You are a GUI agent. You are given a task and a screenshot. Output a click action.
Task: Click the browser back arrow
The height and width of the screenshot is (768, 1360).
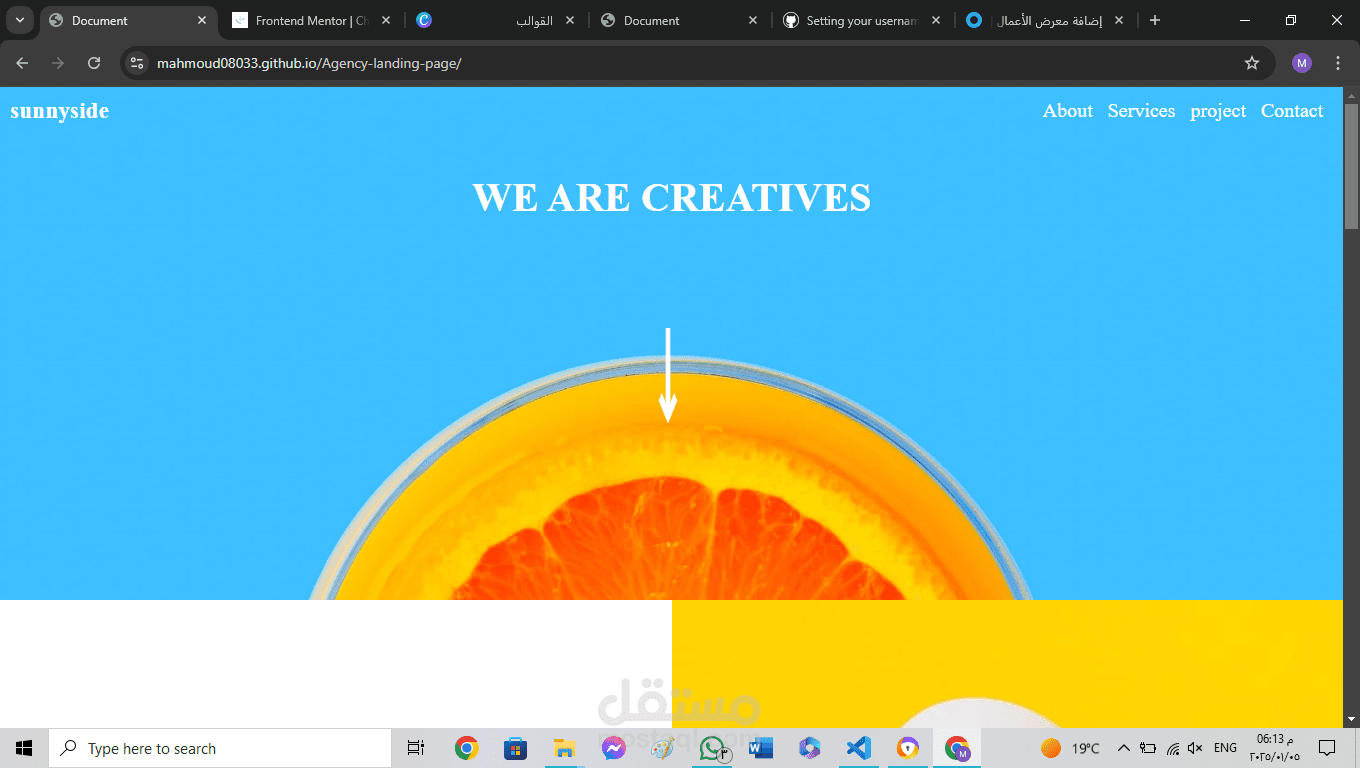click(x=22, y=63)
